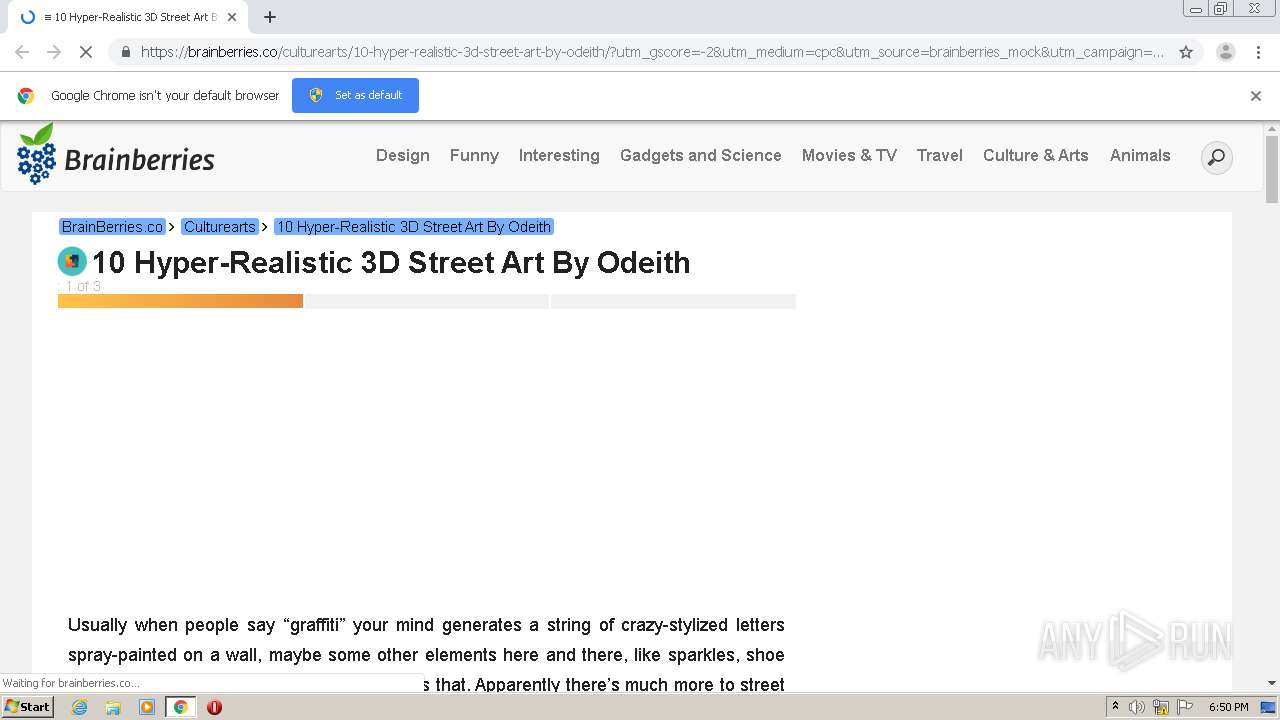Select the first orange progress segment

point(180,301)
